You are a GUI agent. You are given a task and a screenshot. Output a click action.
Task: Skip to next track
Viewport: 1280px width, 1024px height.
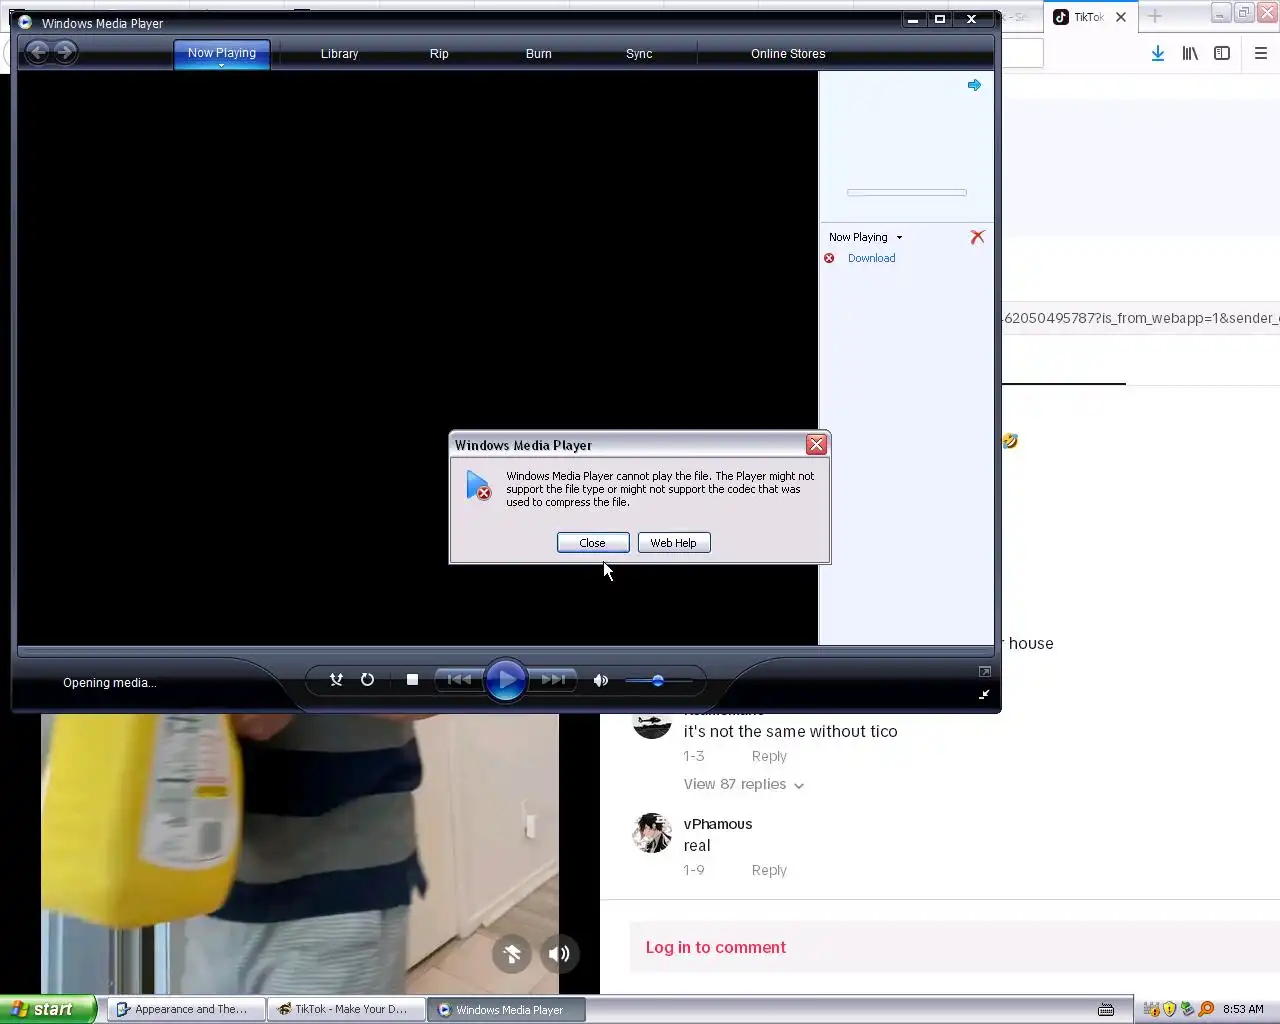pos(553,680)
